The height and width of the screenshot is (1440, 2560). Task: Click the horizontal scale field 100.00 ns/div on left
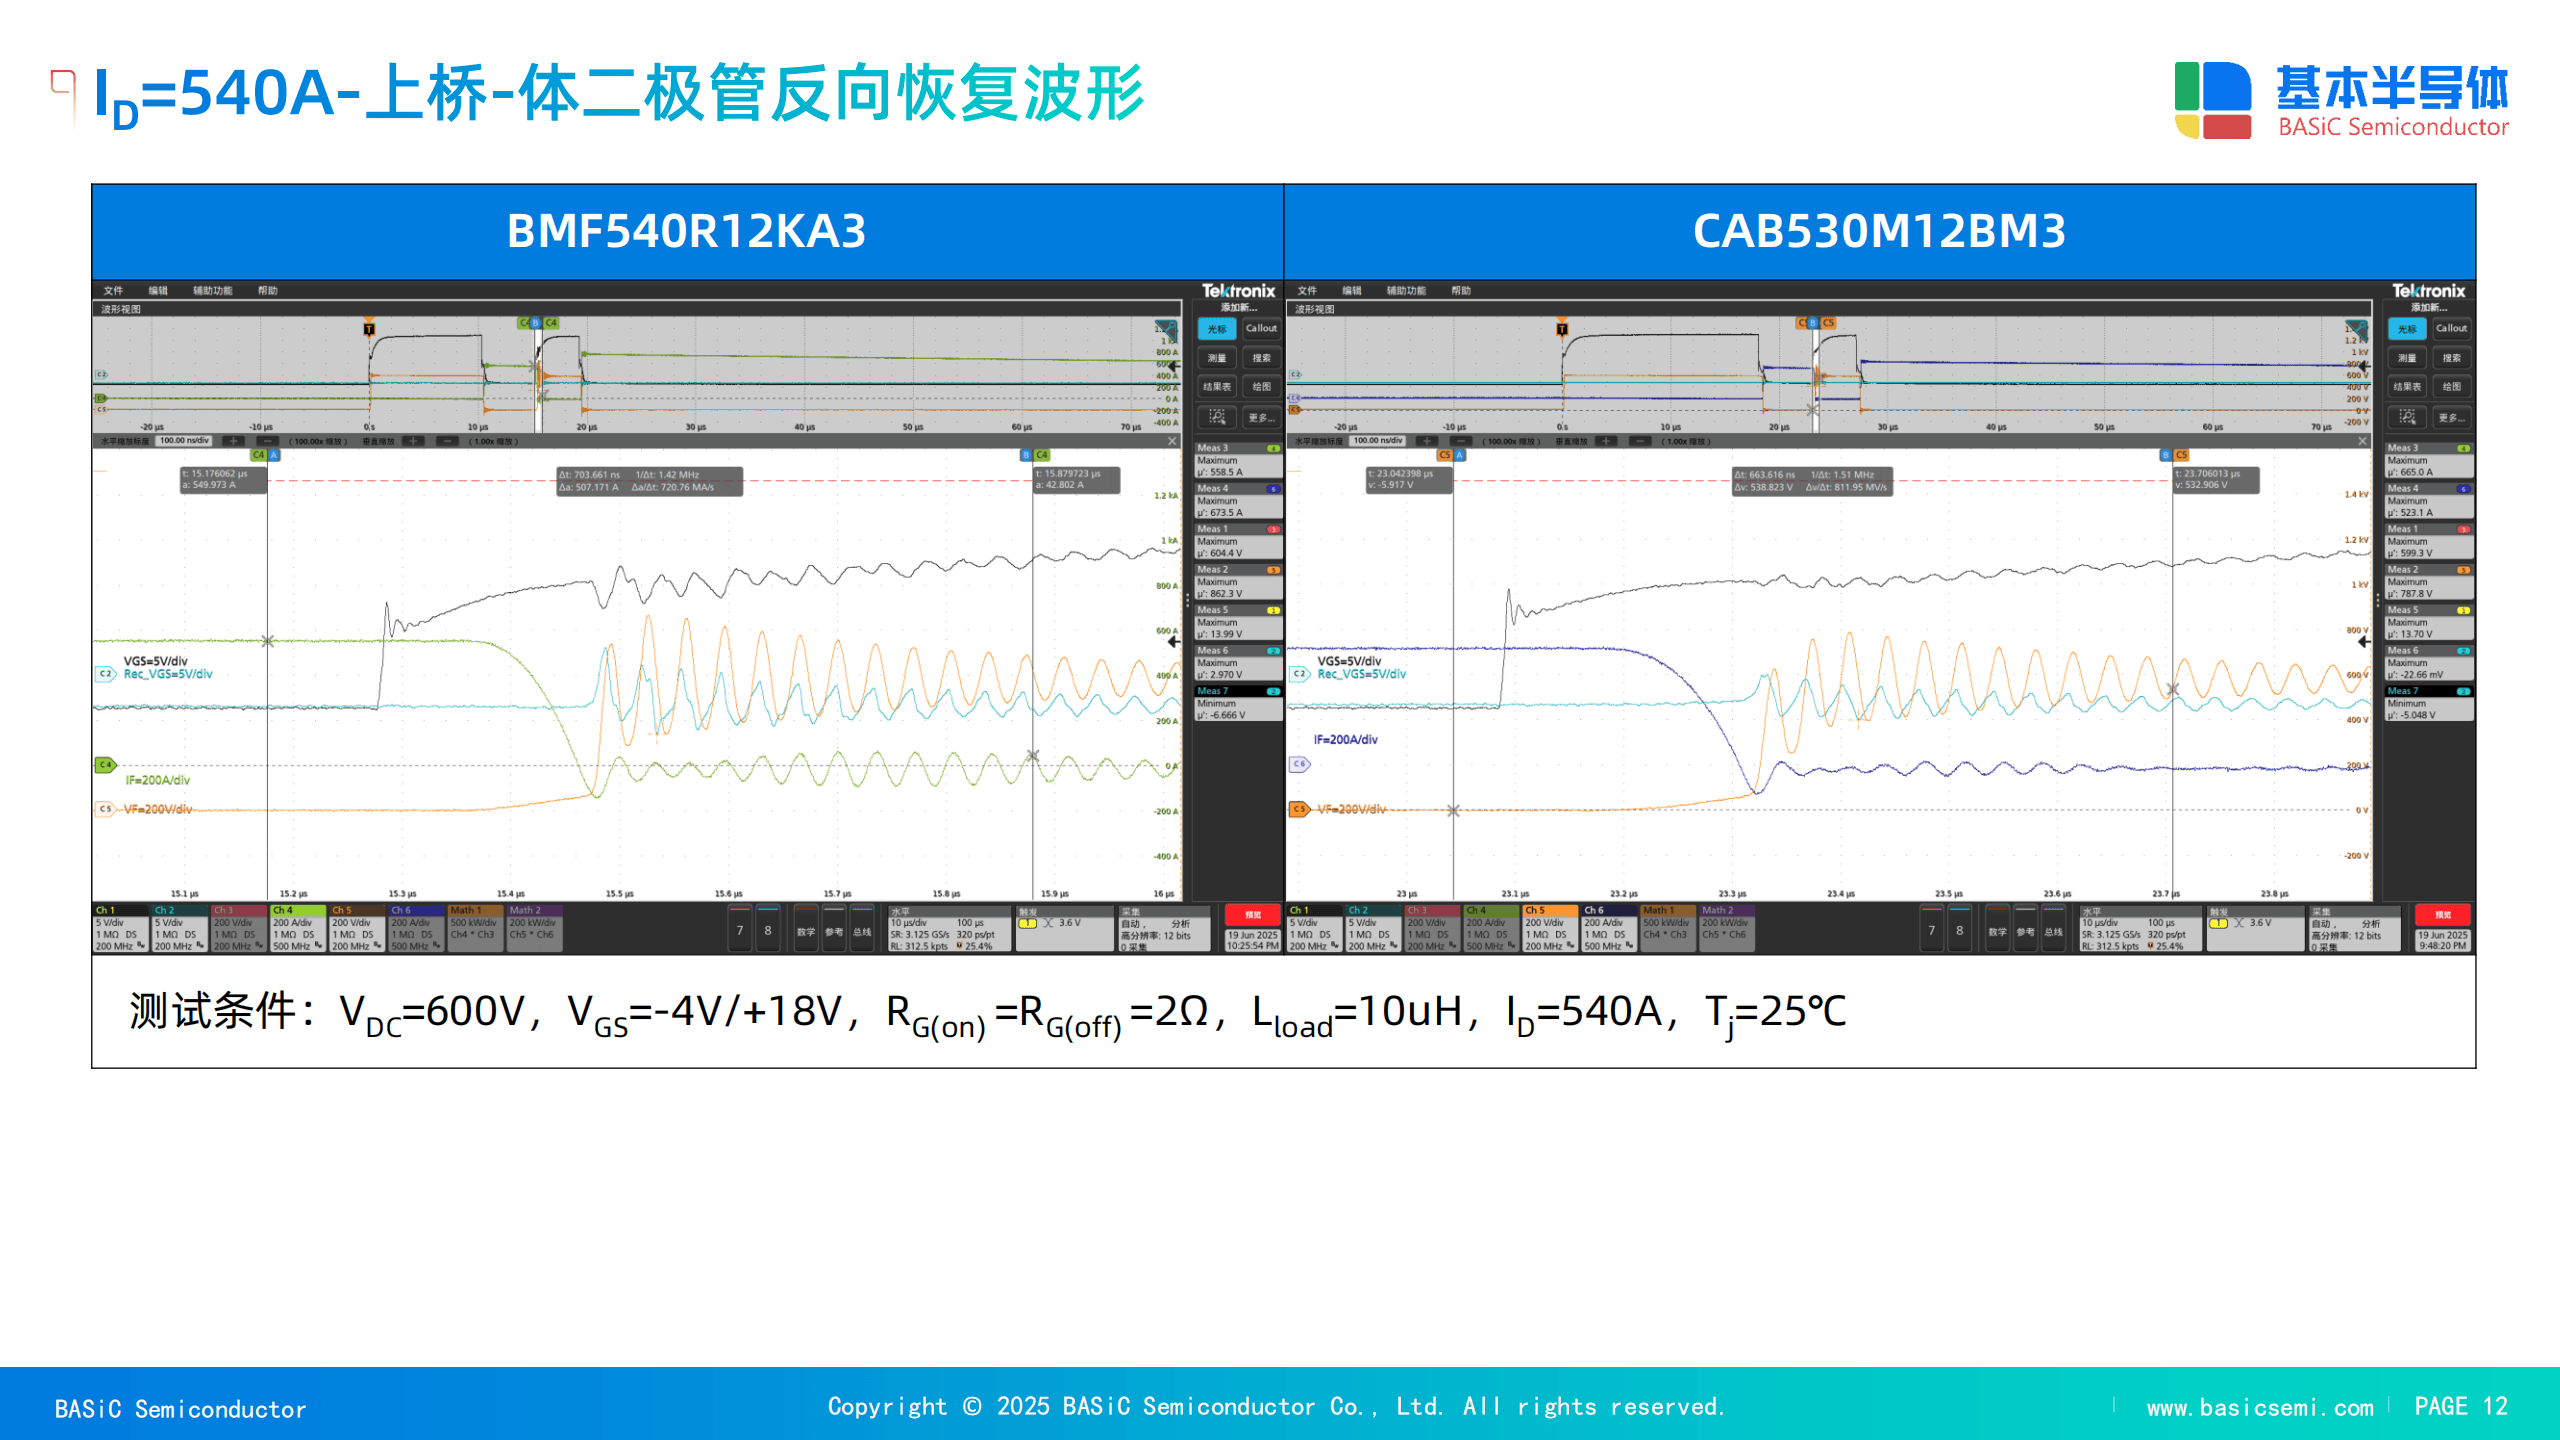pyautogui.click(x=185, y=441)
